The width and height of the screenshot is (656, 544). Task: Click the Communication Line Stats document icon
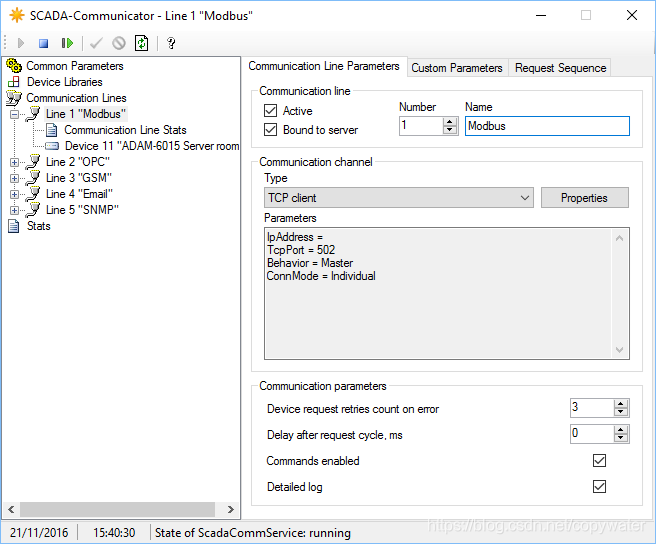click(51, 130)
